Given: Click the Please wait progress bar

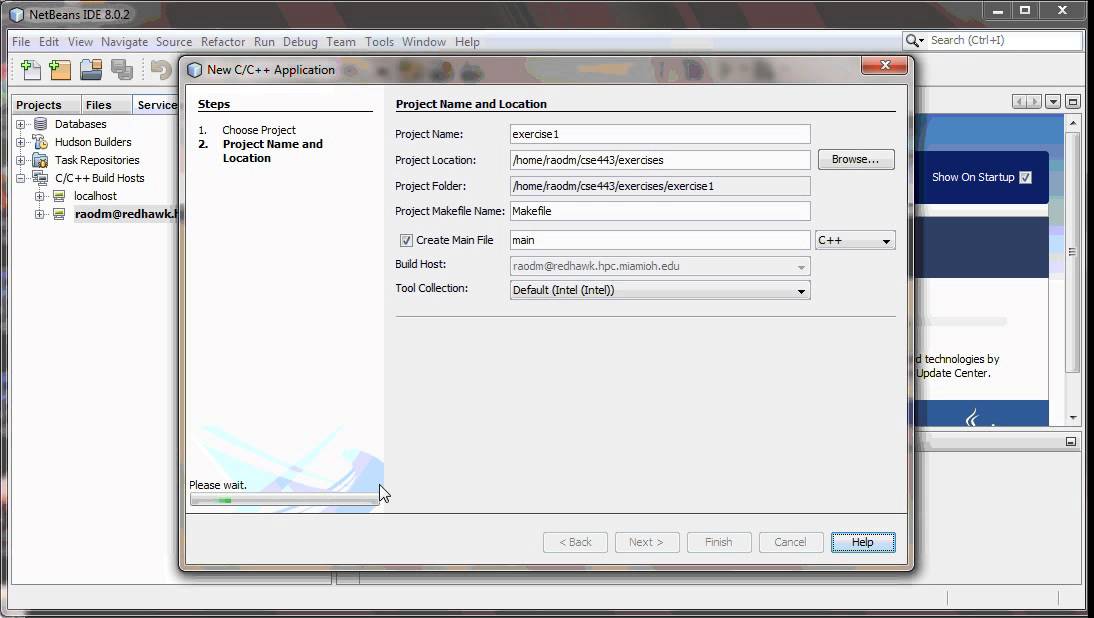Looking at the screenshot, I should pyautogui.click(x=285, y=499).
